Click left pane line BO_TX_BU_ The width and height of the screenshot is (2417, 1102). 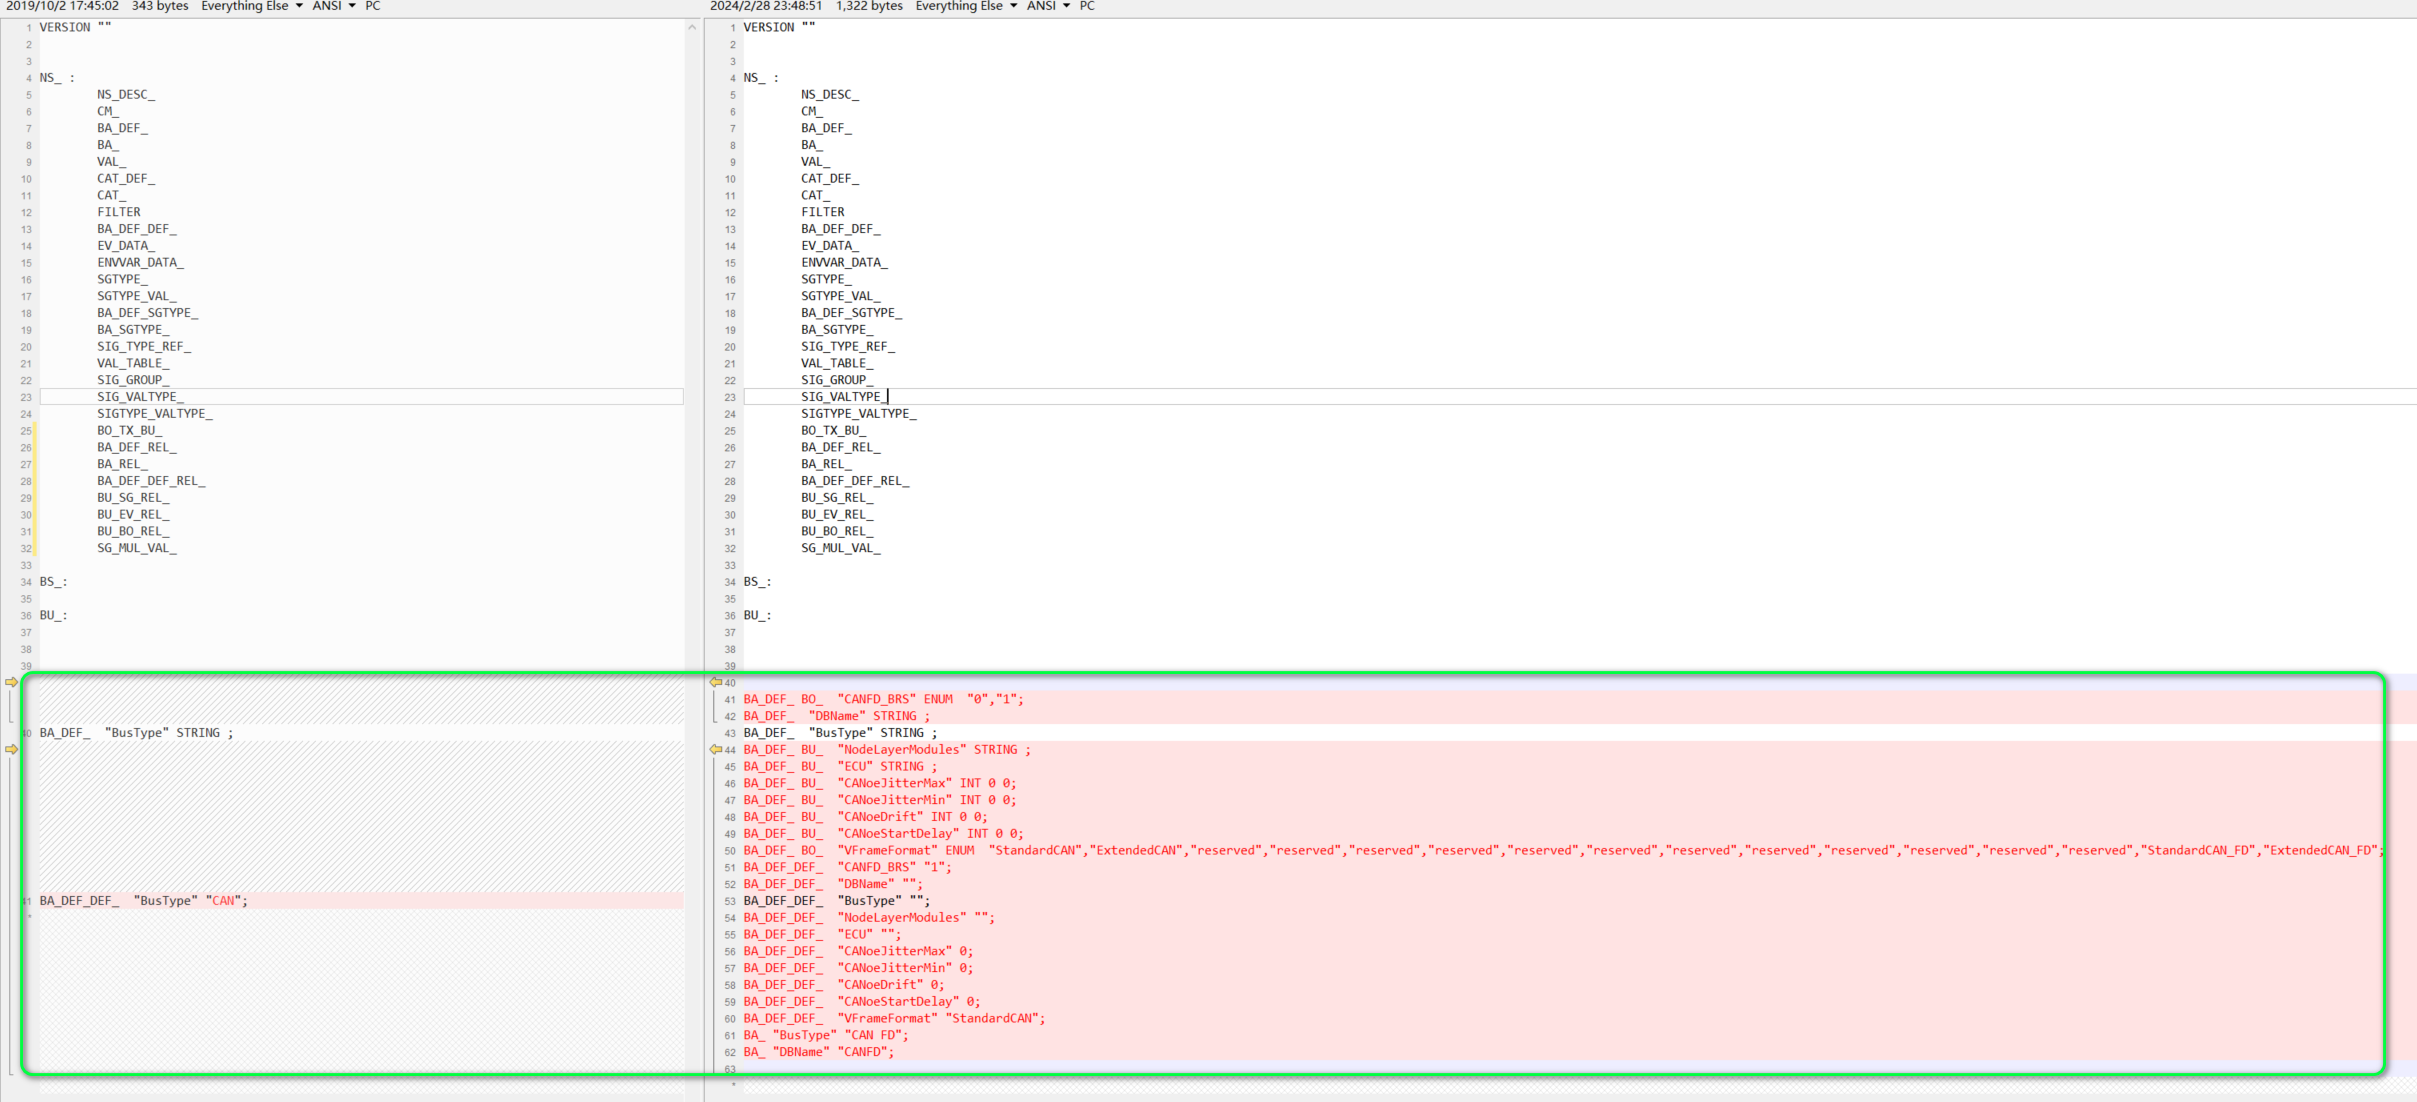pos(130,431)
